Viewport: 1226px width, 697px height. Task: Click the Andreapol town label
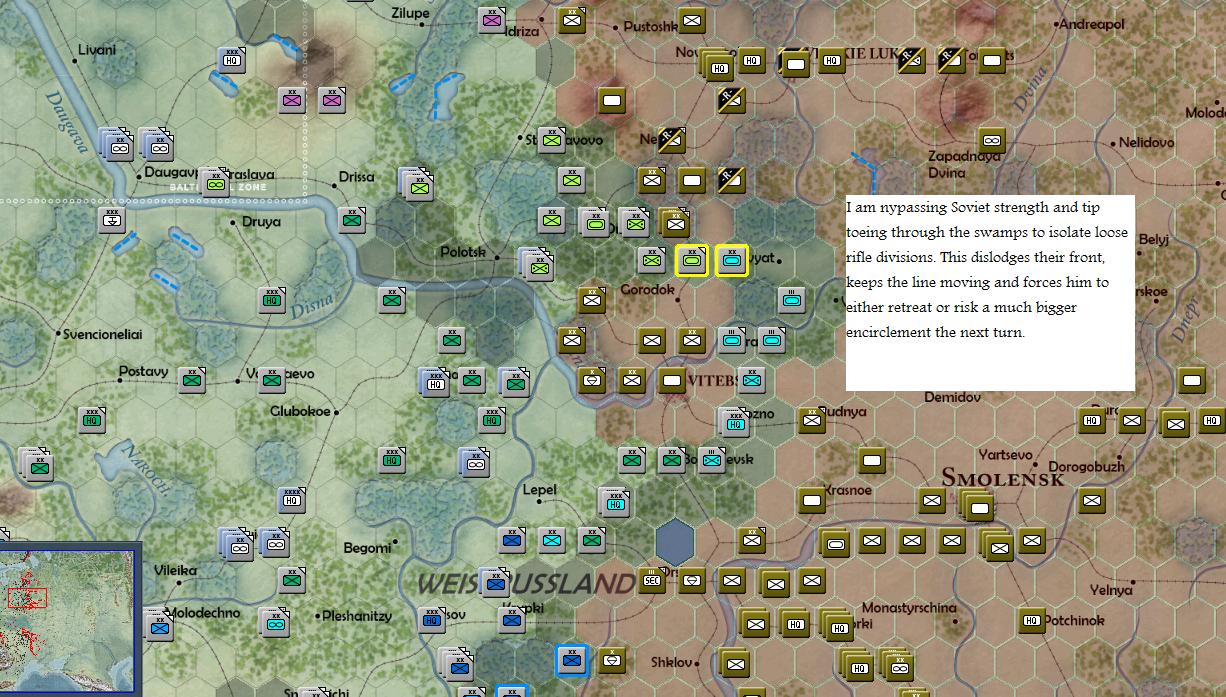click(x=1091, y=23)
